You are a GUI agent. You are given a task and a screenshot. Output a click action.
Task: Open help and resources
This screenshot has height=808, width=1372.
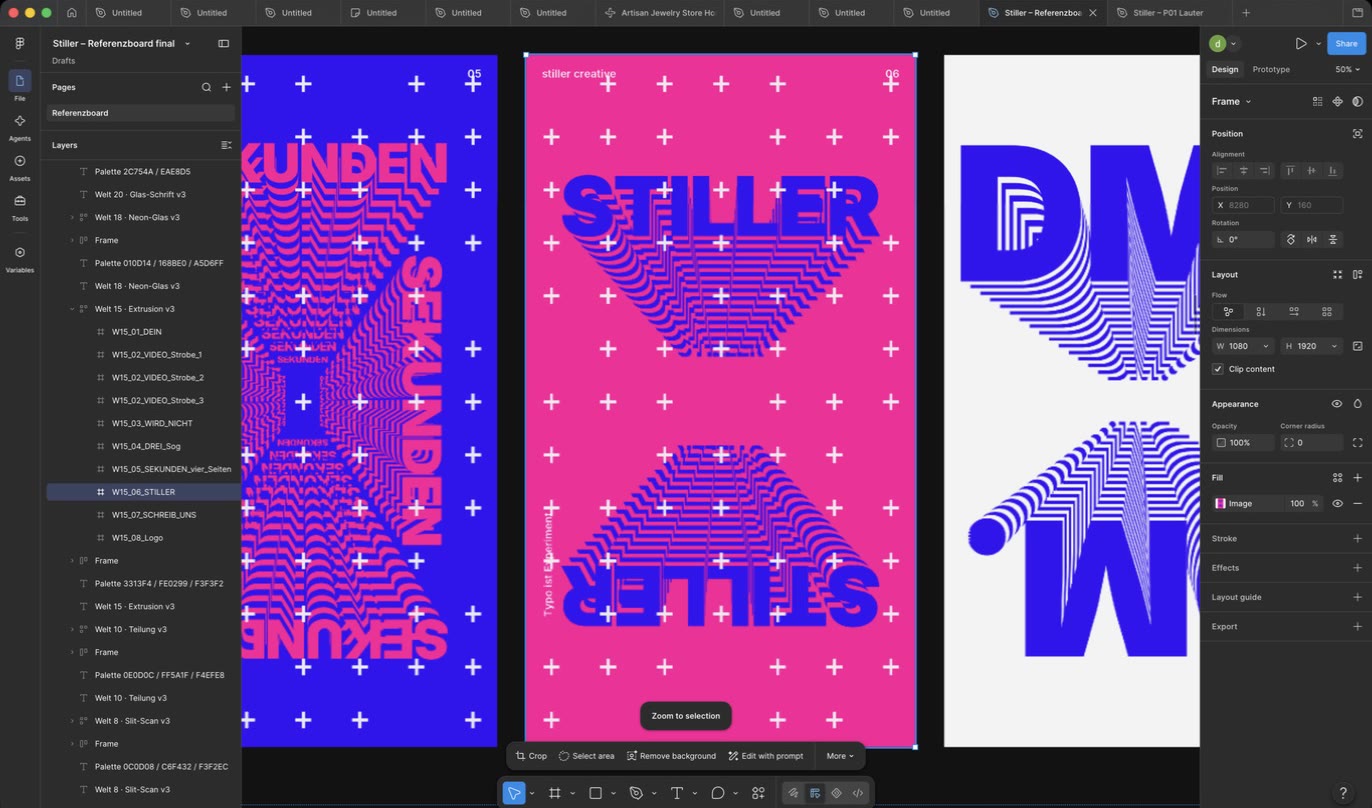click(1343, 793)
